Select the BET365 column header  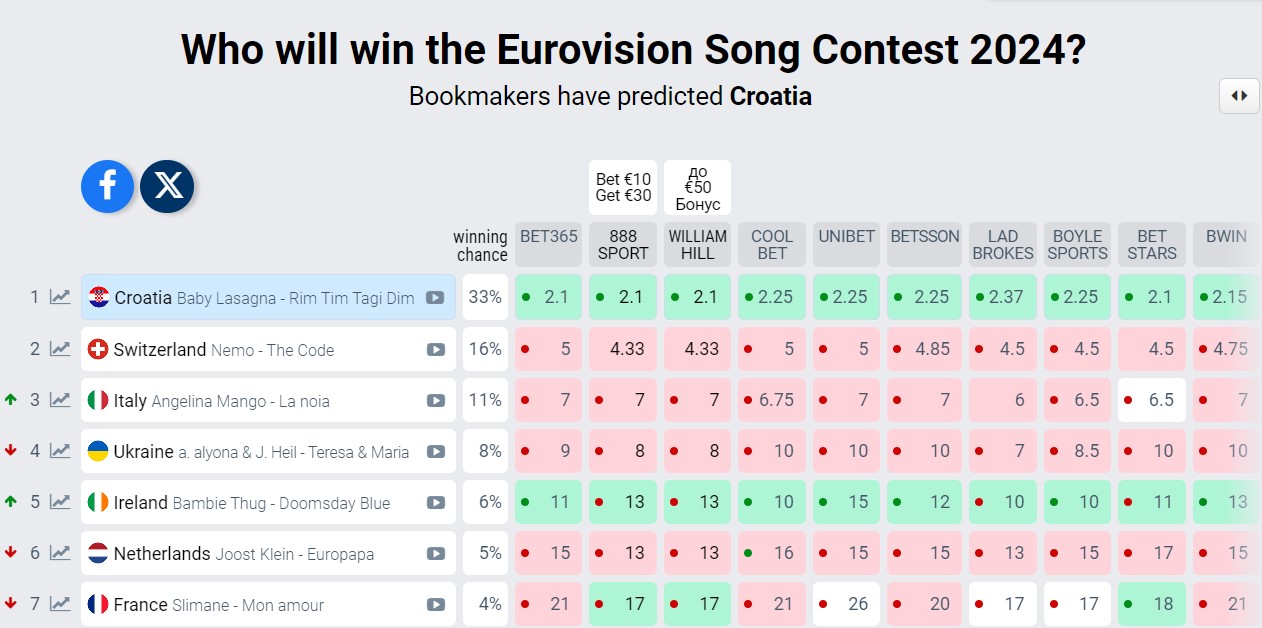[548, 244]
